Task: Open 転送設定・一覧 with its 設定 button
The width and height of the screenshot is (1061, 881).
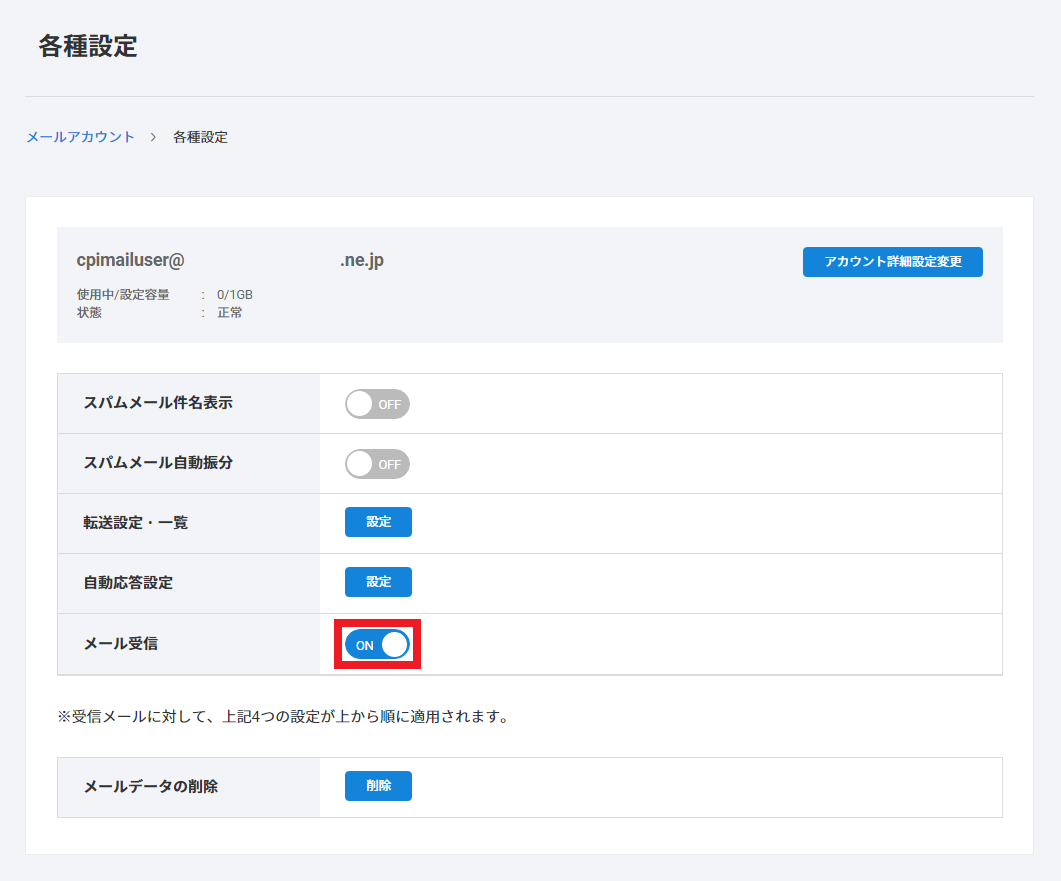Action: (x=378, y=522)
